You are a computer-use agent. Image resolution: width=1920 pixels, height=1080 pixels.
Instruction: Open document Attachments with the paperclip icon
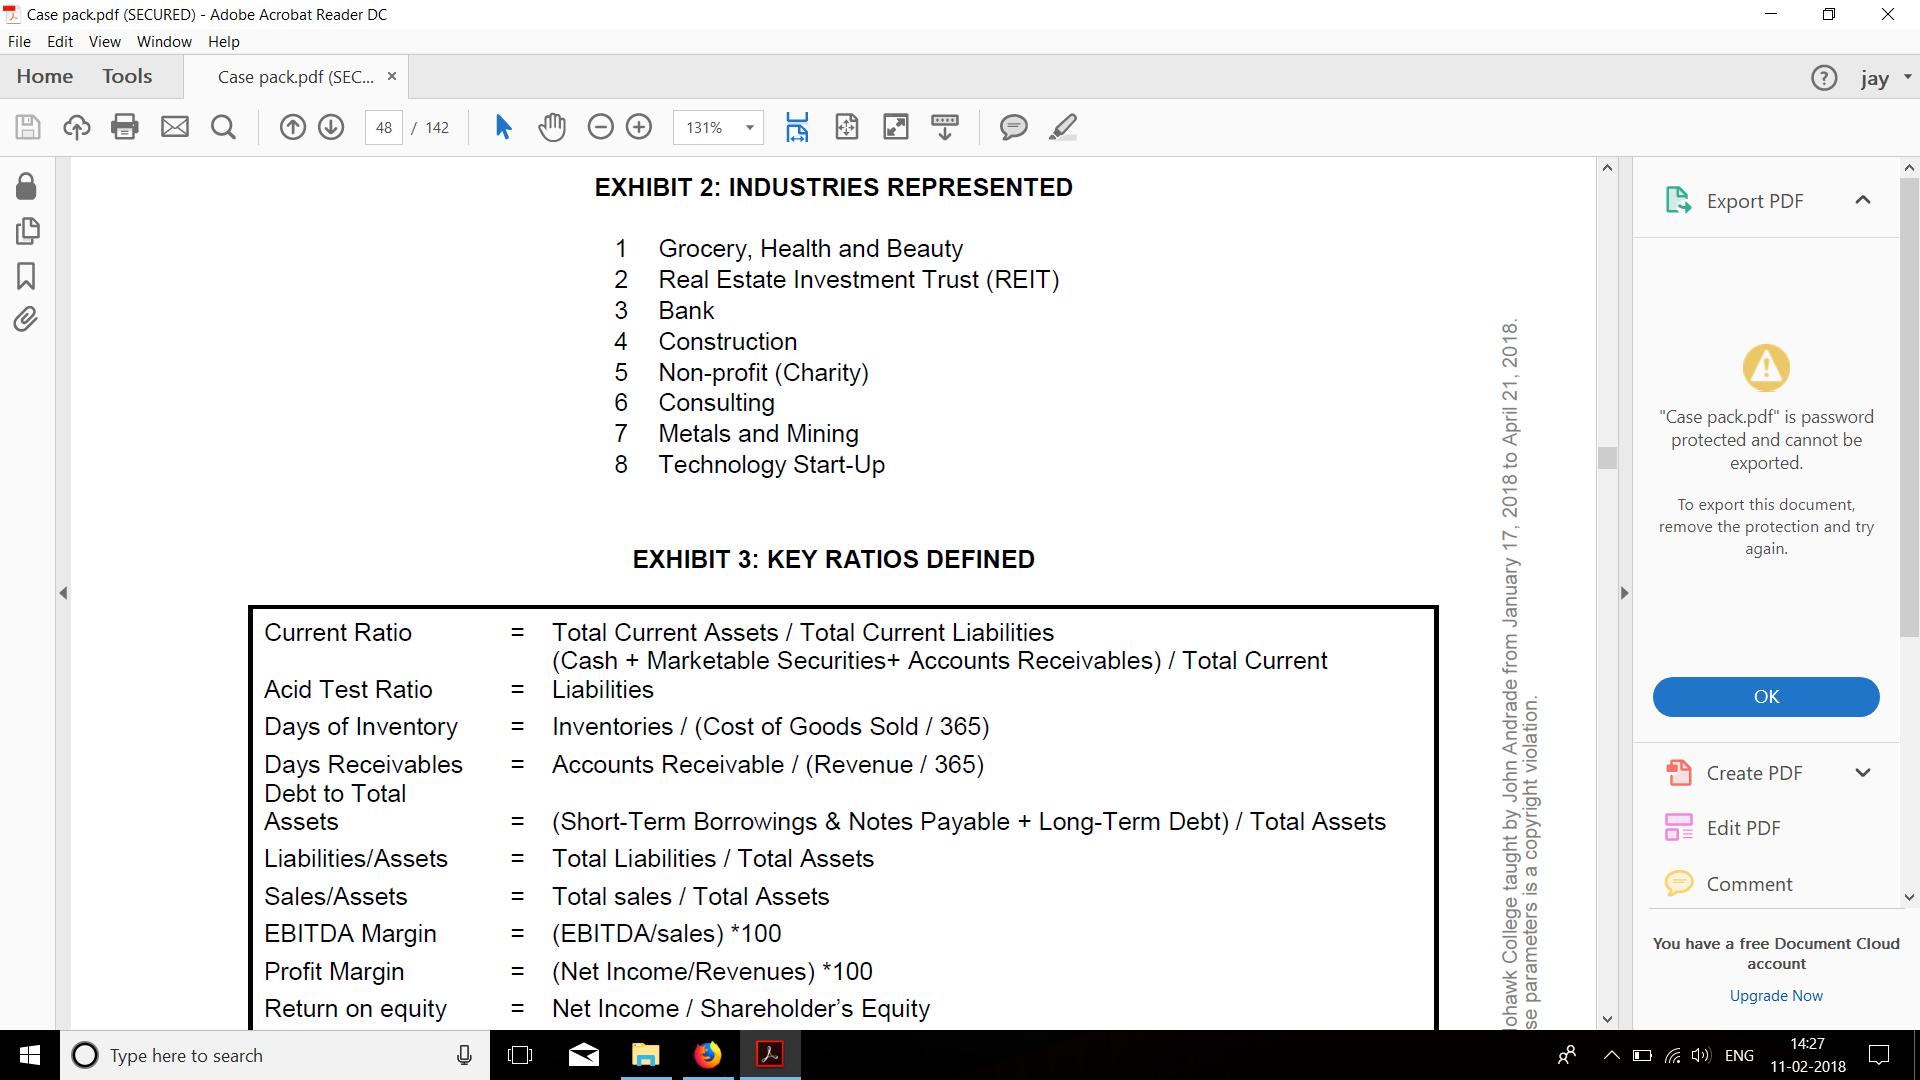tap(26, 318)
